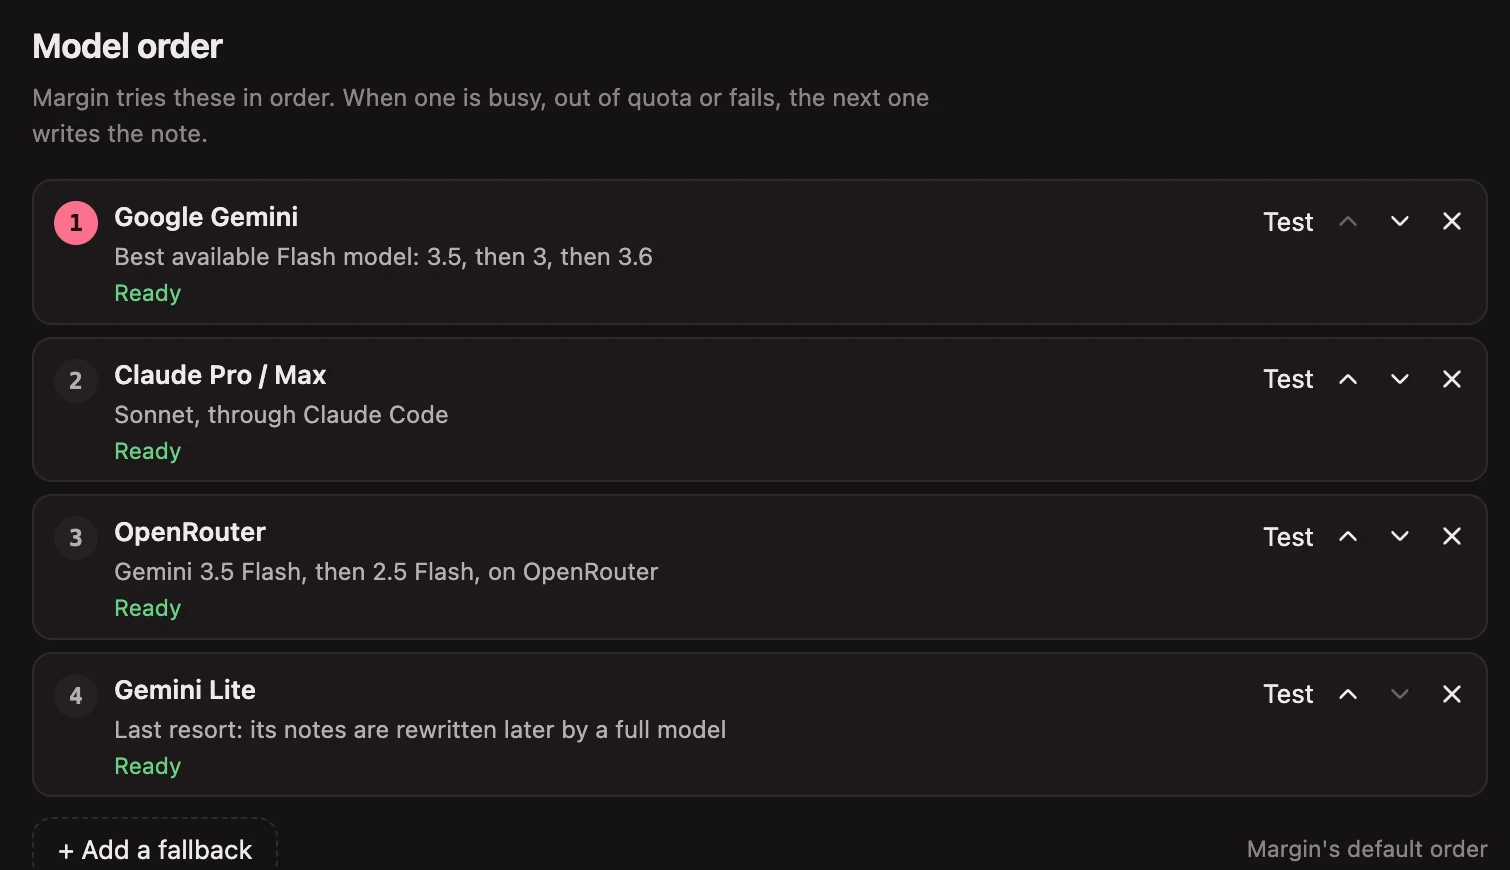
Task: Click the disabled up arrow on Google Gemini
Action: 1348,221
